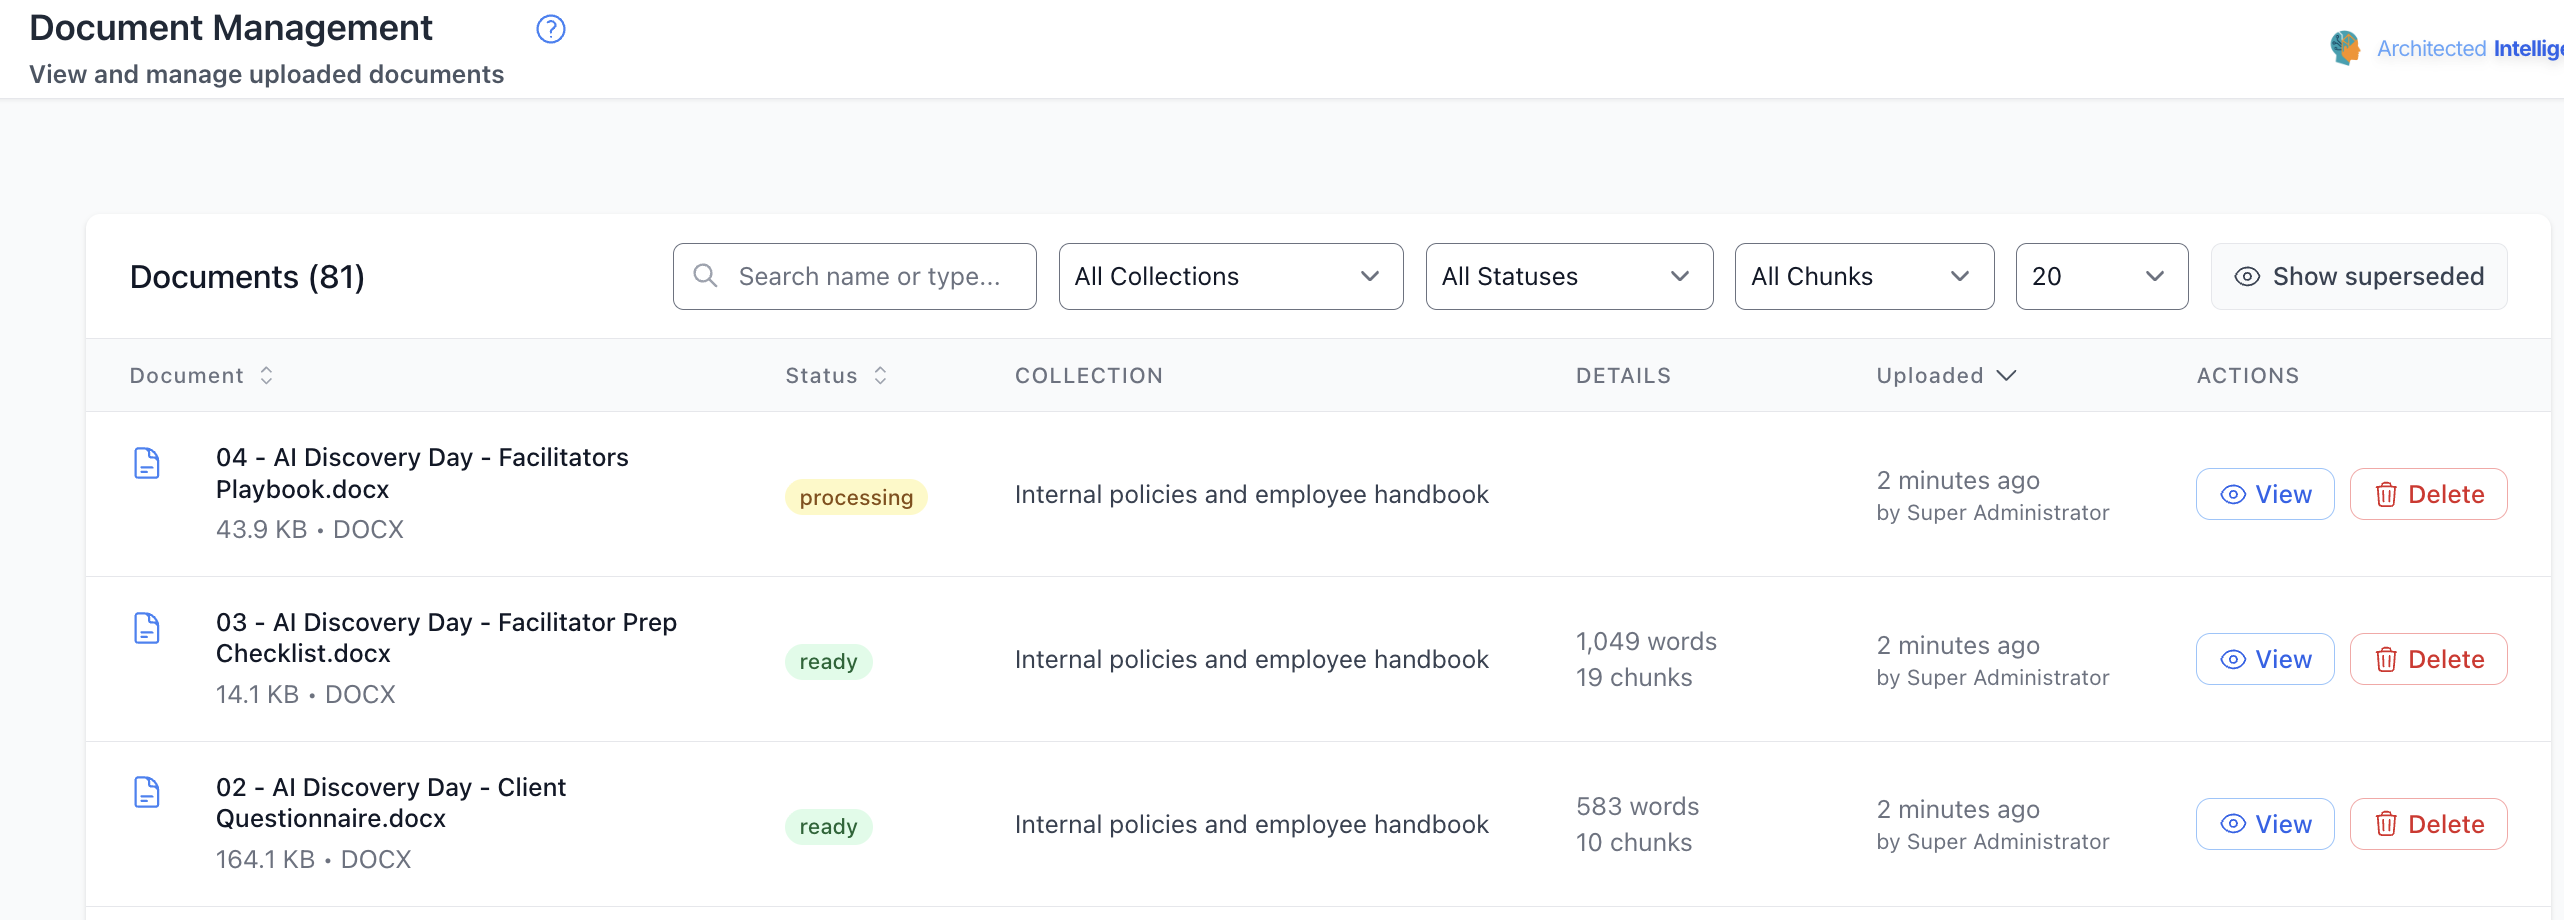The width and height of the screenshot is (2564, 920).
Task: Click sort arrows next to Document header
Action: 267,375
